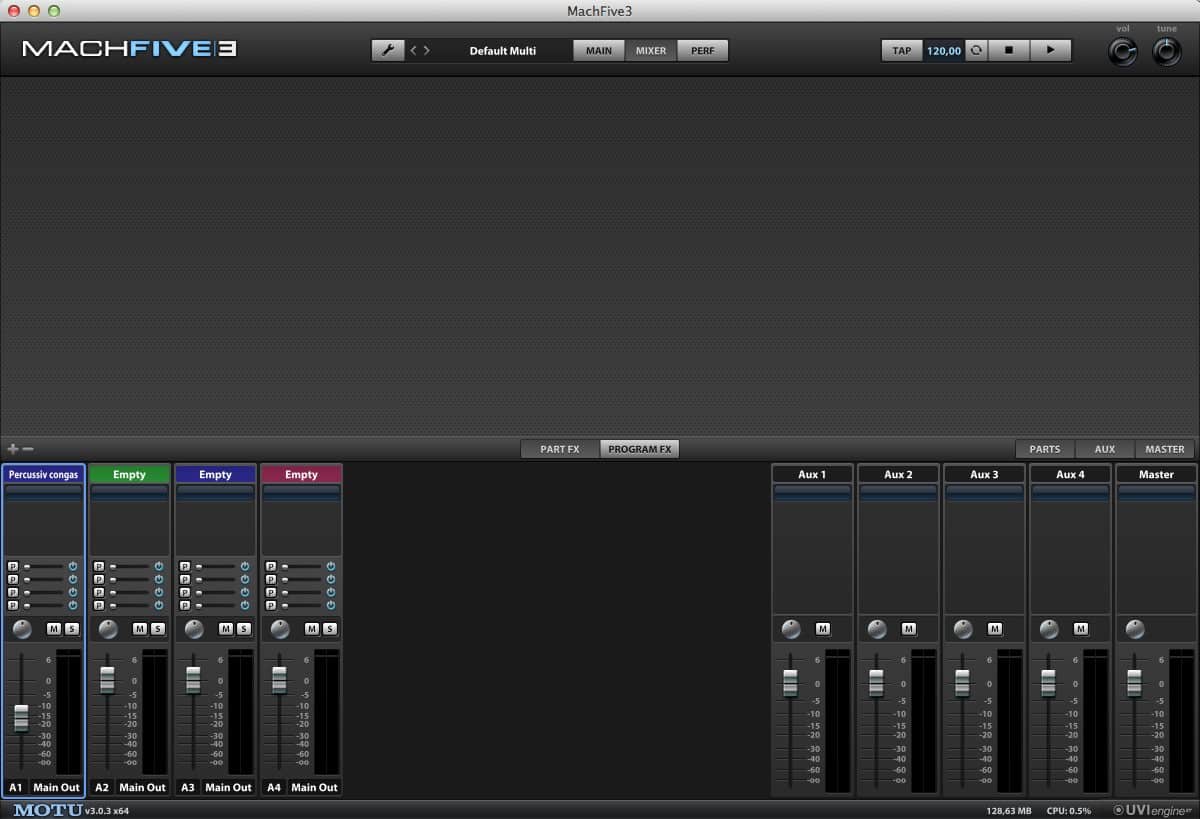Click the P button on A2's second send

tap(99, 579)
